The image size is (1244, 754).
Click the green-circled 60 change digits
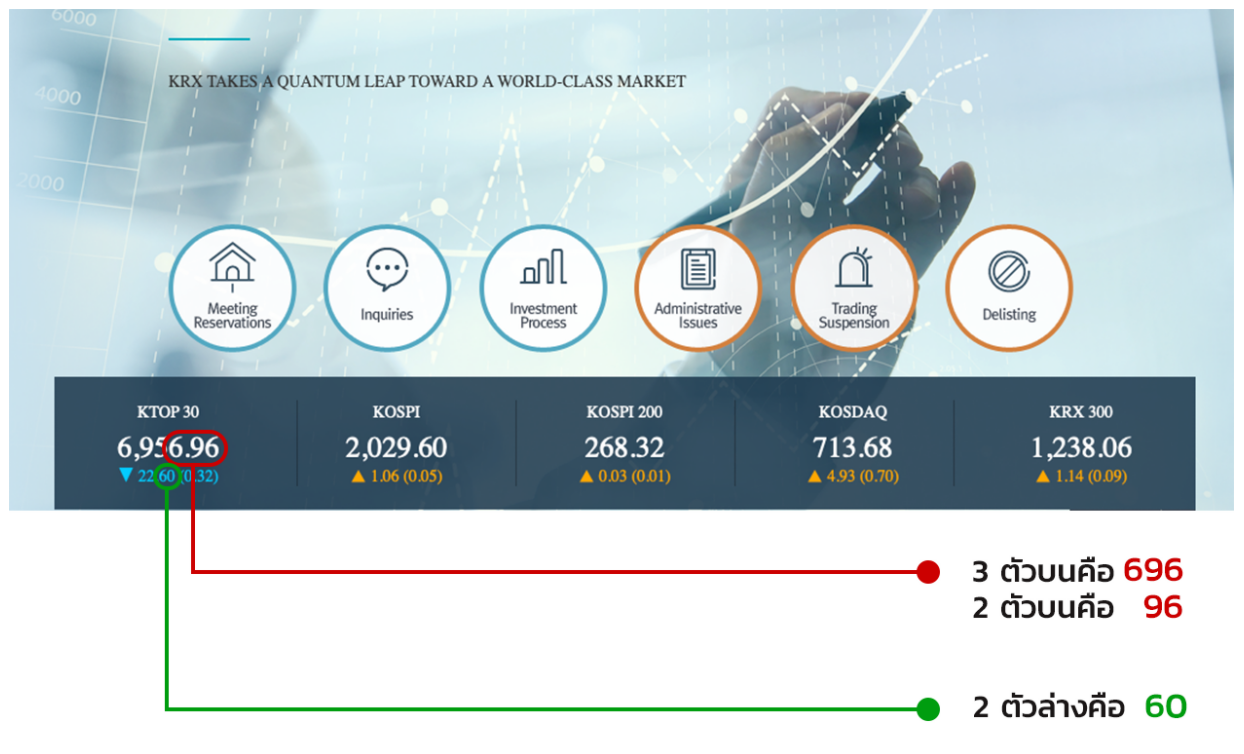168,476
